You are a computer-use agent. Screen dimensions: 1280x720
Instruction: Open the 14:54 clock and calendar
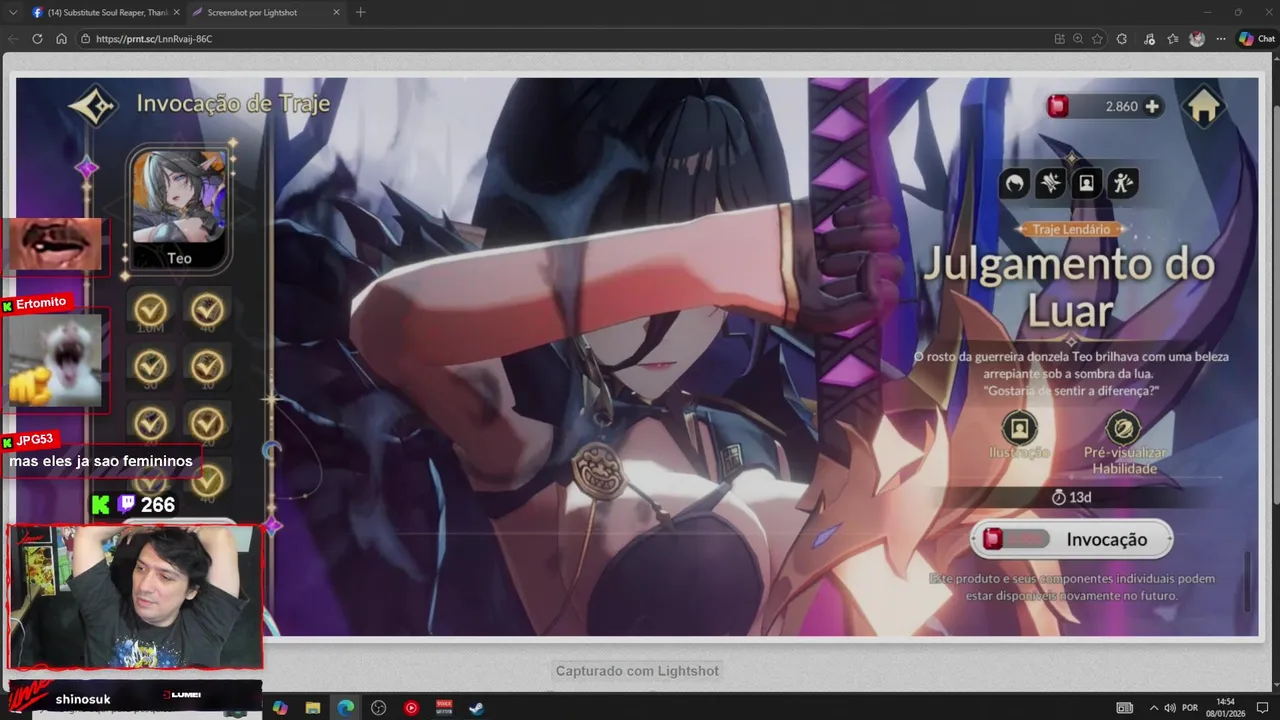1225,708
